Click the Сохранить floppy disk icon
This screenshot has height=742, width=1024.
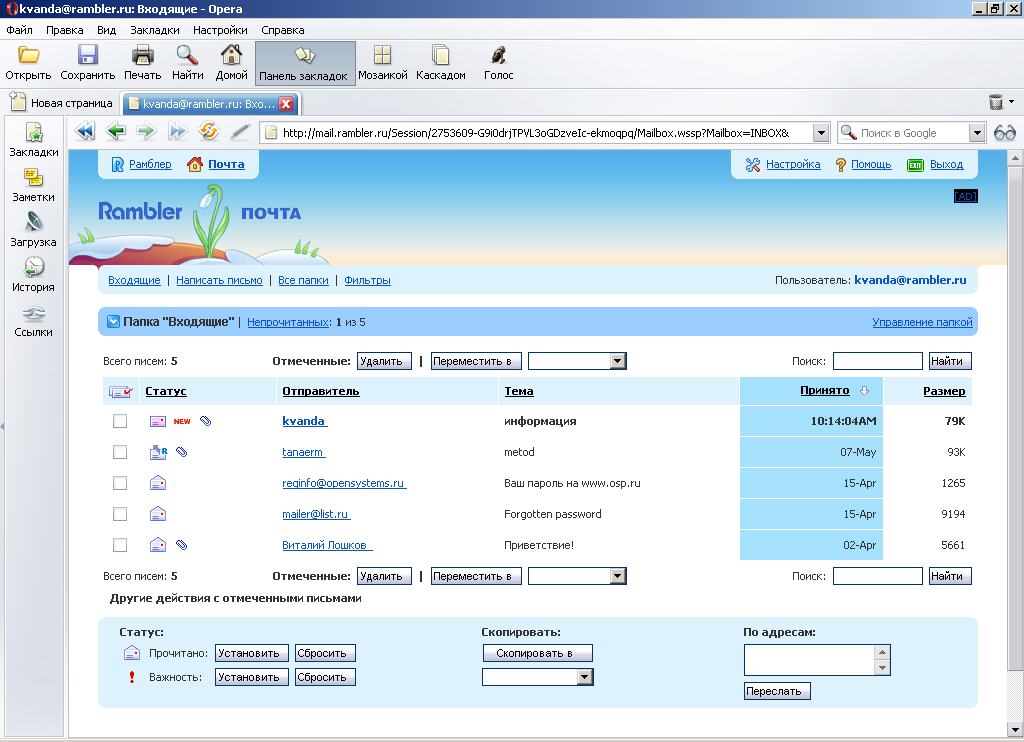tap(88, 55)
